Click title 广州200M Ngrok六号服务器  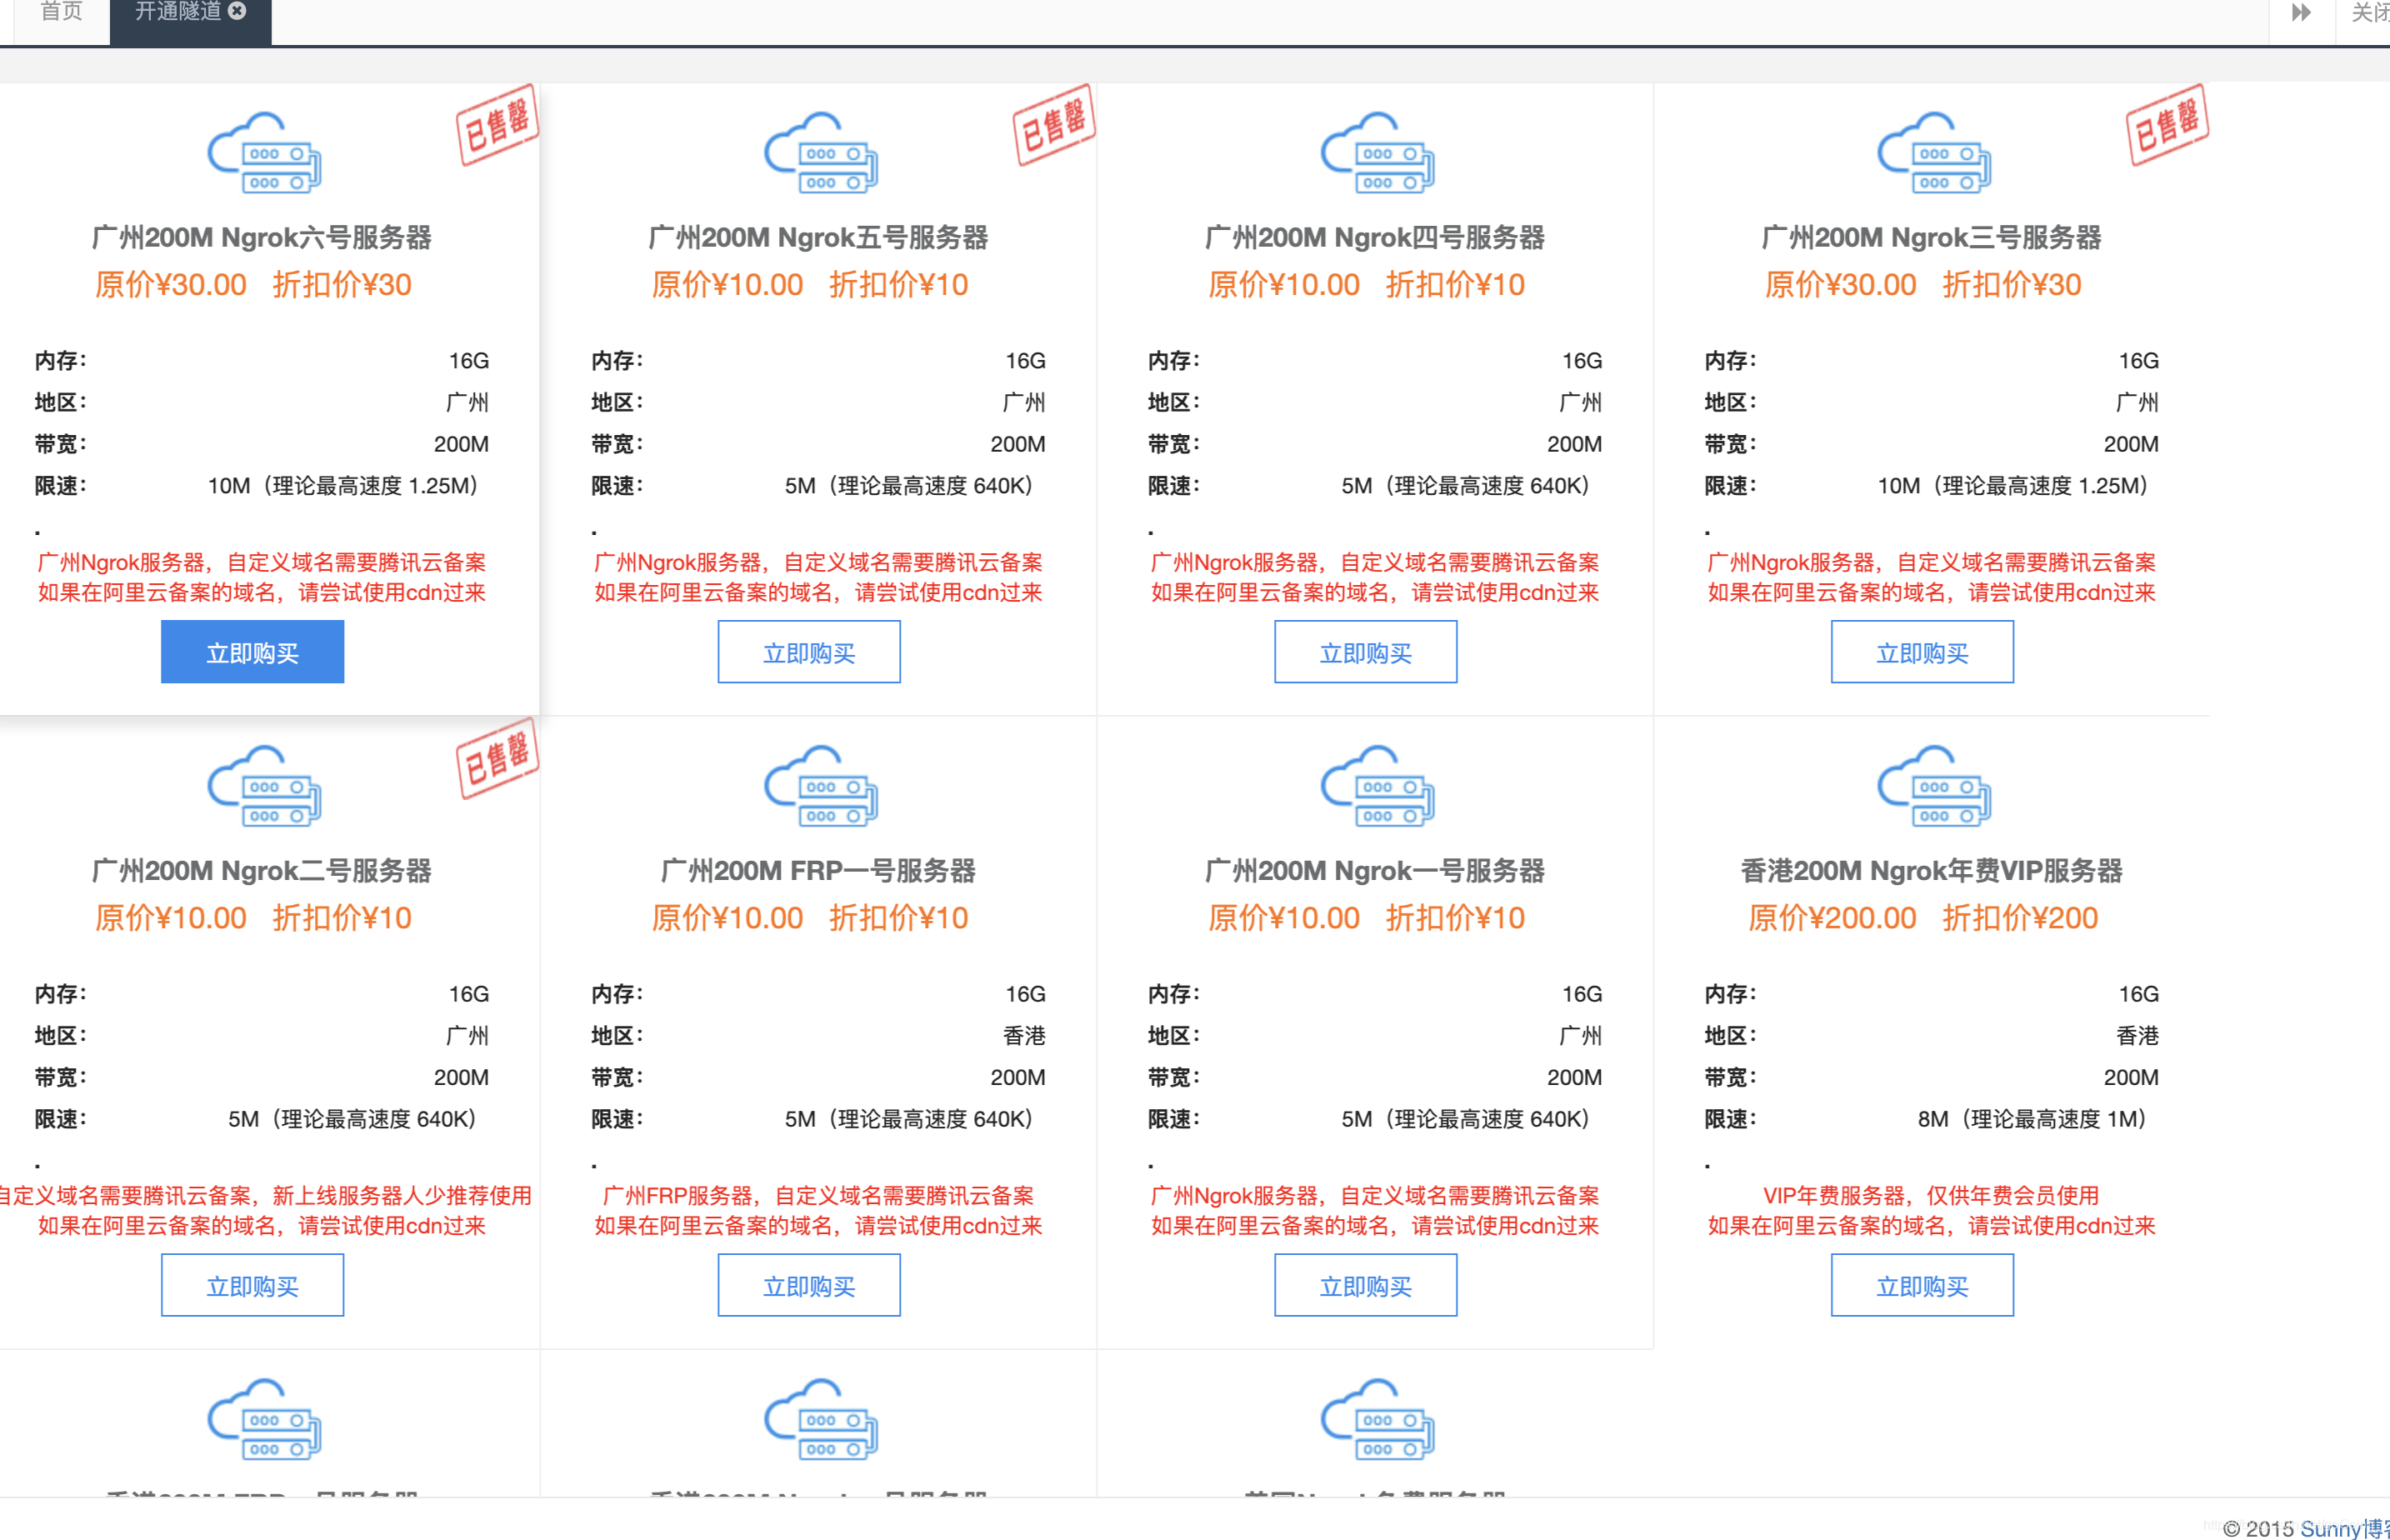tap(262, 237)
